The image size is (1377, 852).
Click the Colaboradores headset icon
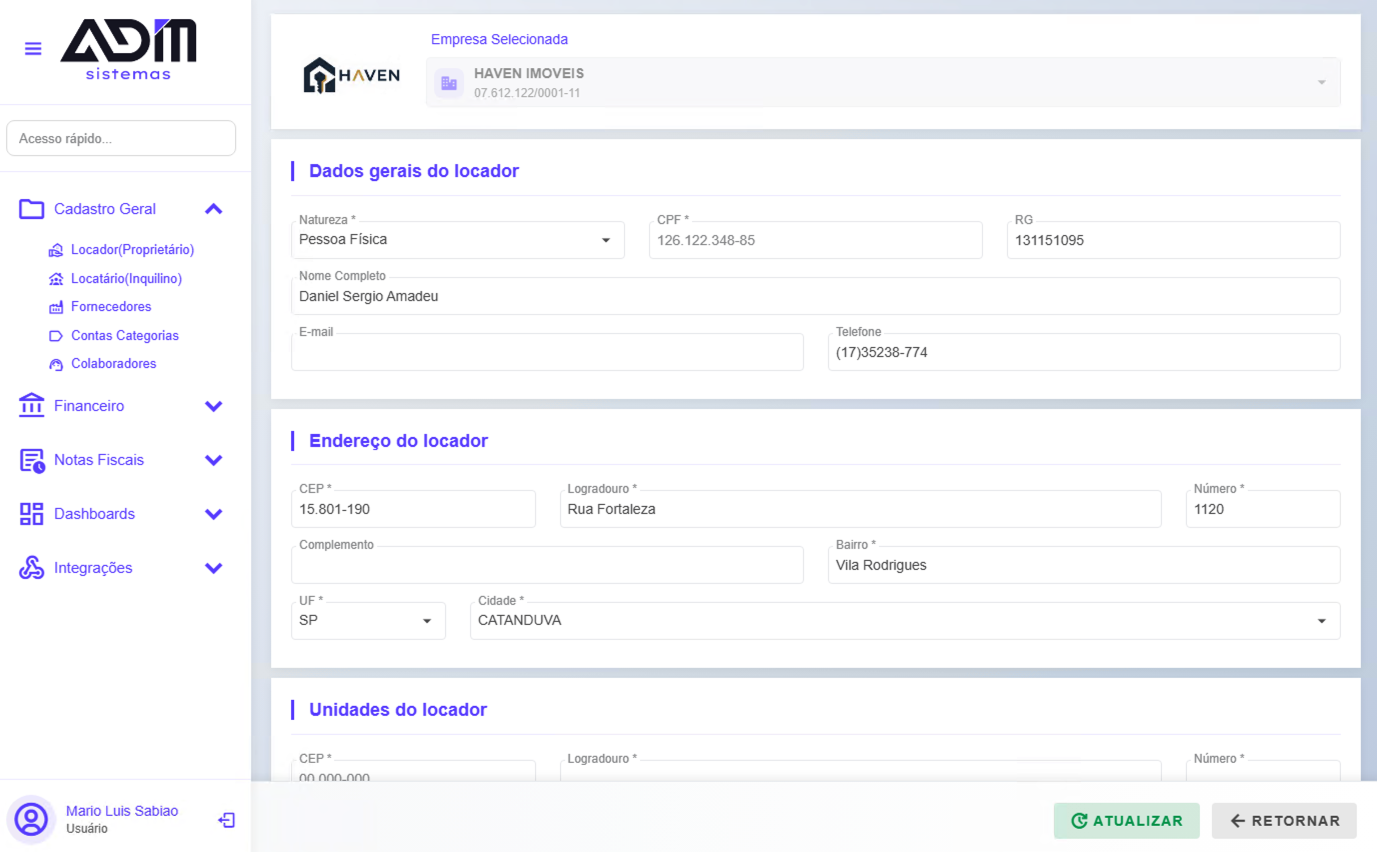56,364
